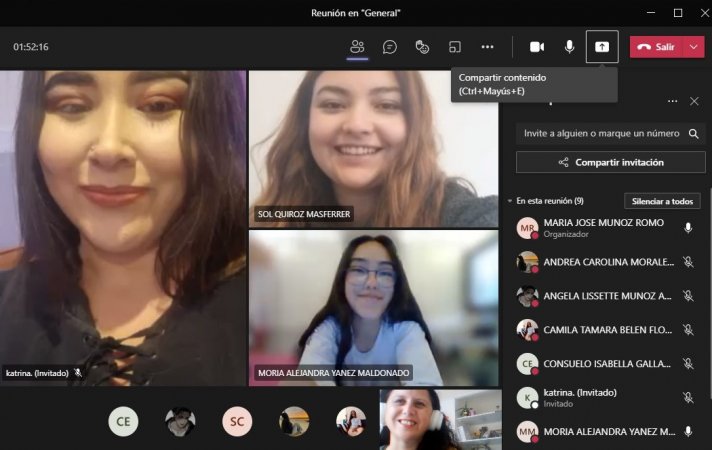Click the Compartir invitación button
The height and width of the screenshot is (450, 712).
pos(610,162)
